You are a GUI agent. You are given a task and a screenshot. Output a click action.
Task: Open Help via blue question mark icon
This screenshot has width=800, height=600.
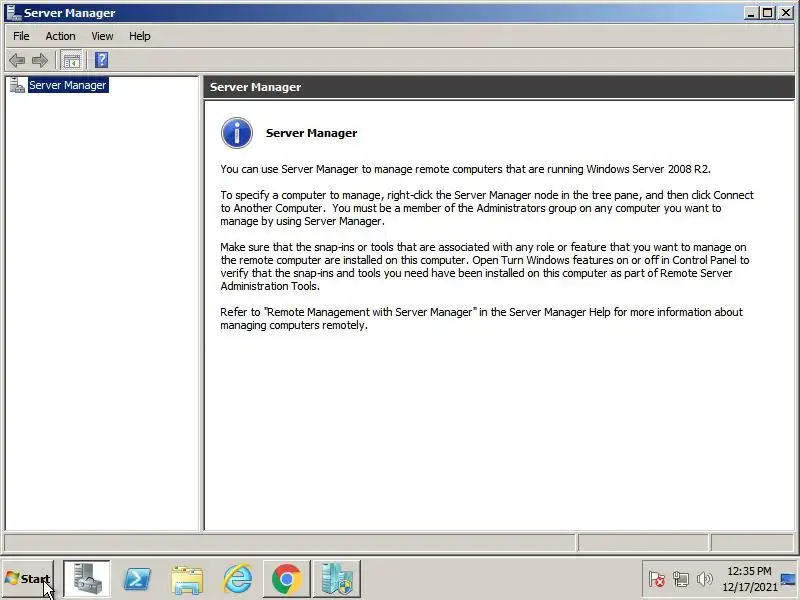102,60
